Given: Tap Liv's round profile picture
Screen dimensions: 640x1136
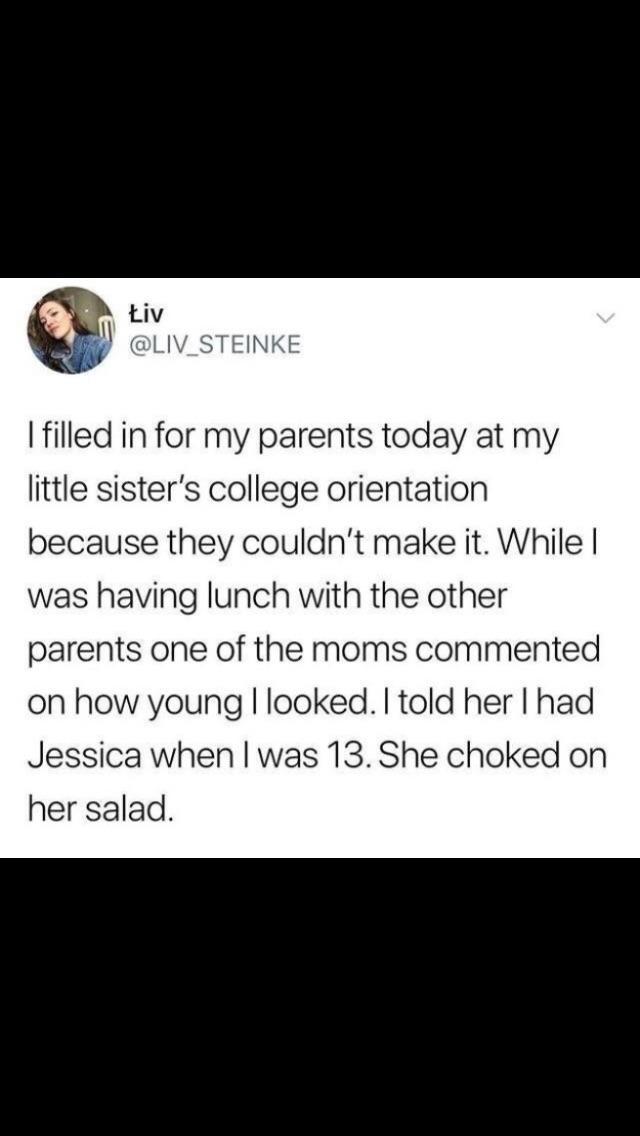Looking at the screenshot, I should 71,331.
